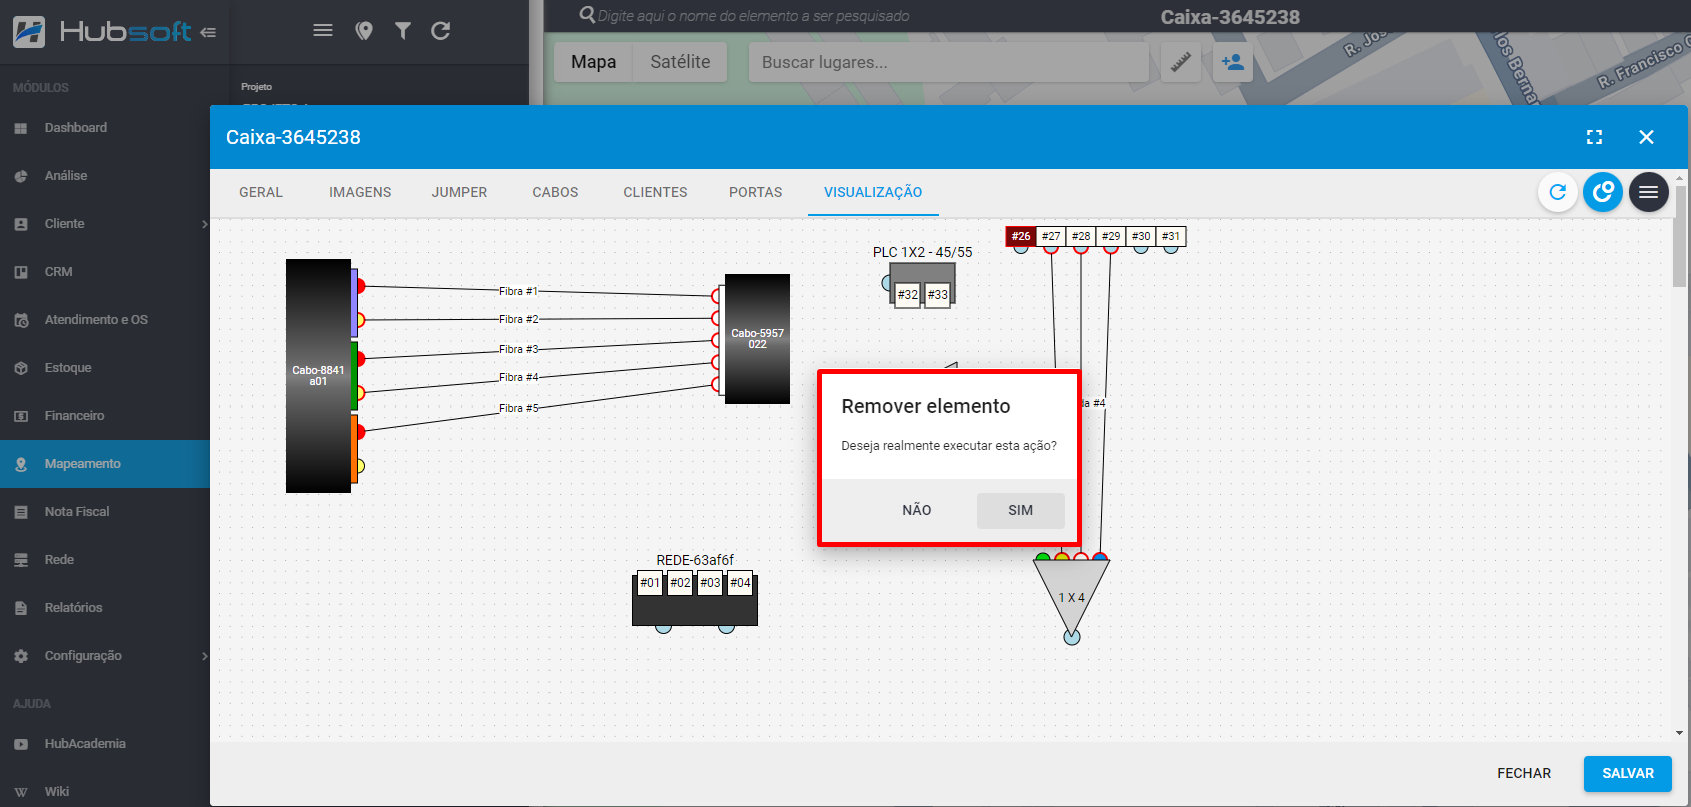Click Buscar lugares search field
Screen dimensions: 1691x807
click(x=949, y=62)
